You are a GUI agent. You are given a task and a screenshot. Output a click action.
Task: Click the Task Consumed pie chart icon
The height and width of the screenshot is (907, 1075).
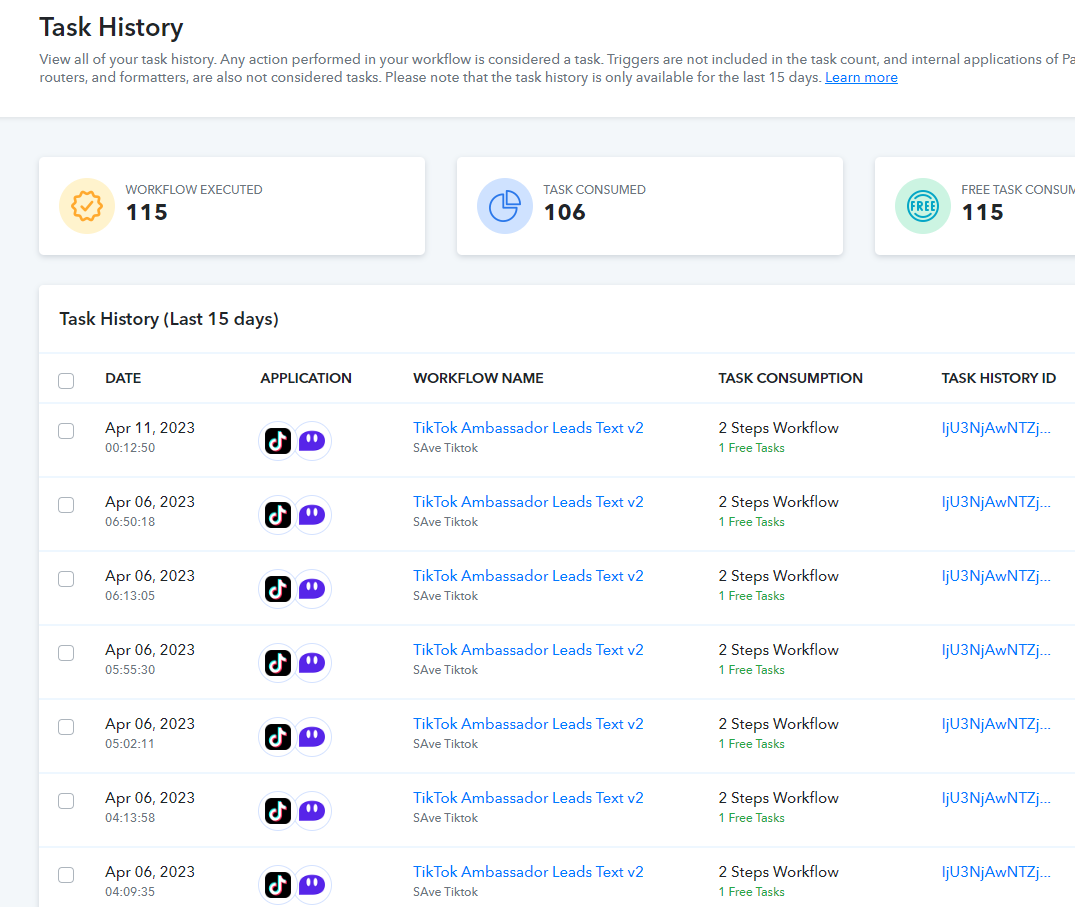(505, 206)
